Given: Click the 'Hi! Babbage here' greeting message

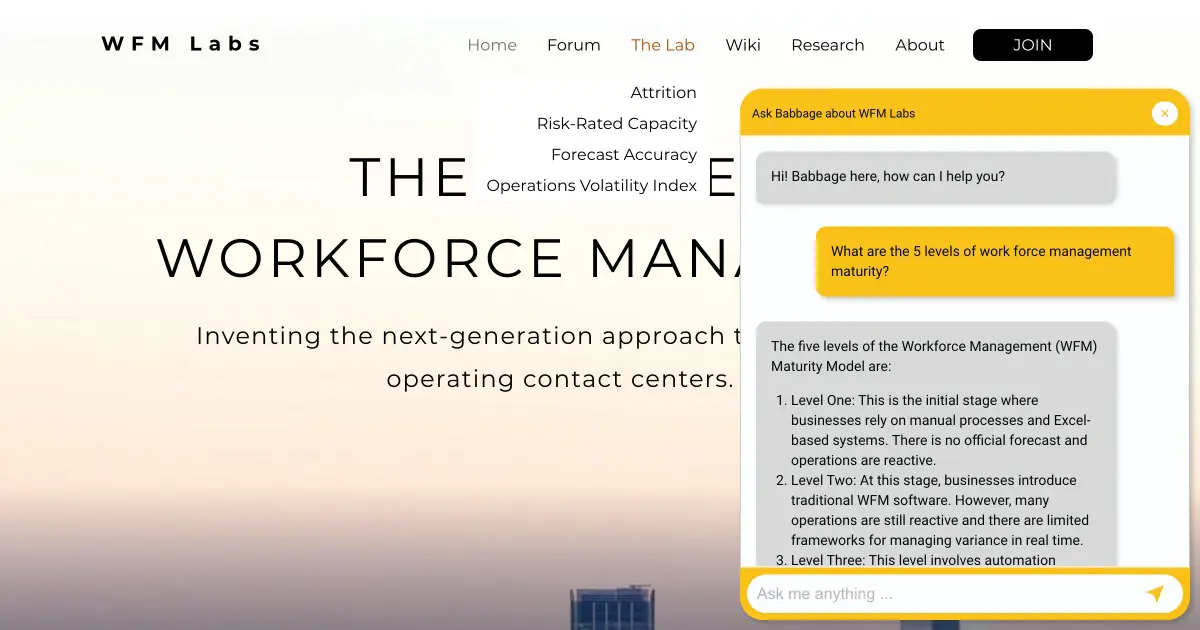Looking at the screenshot, I should [x=936, y=177].
